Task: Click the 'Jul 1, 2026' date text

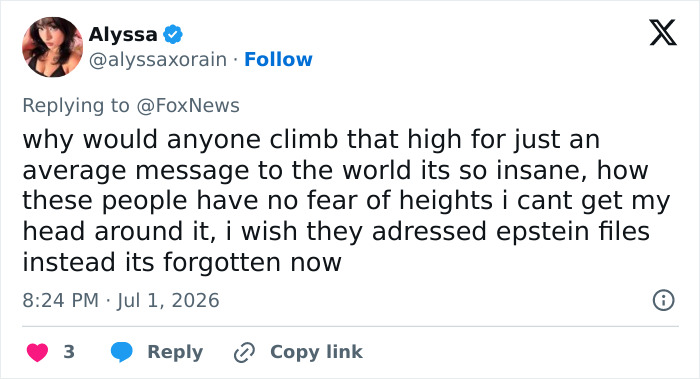Action: point(168,300)
